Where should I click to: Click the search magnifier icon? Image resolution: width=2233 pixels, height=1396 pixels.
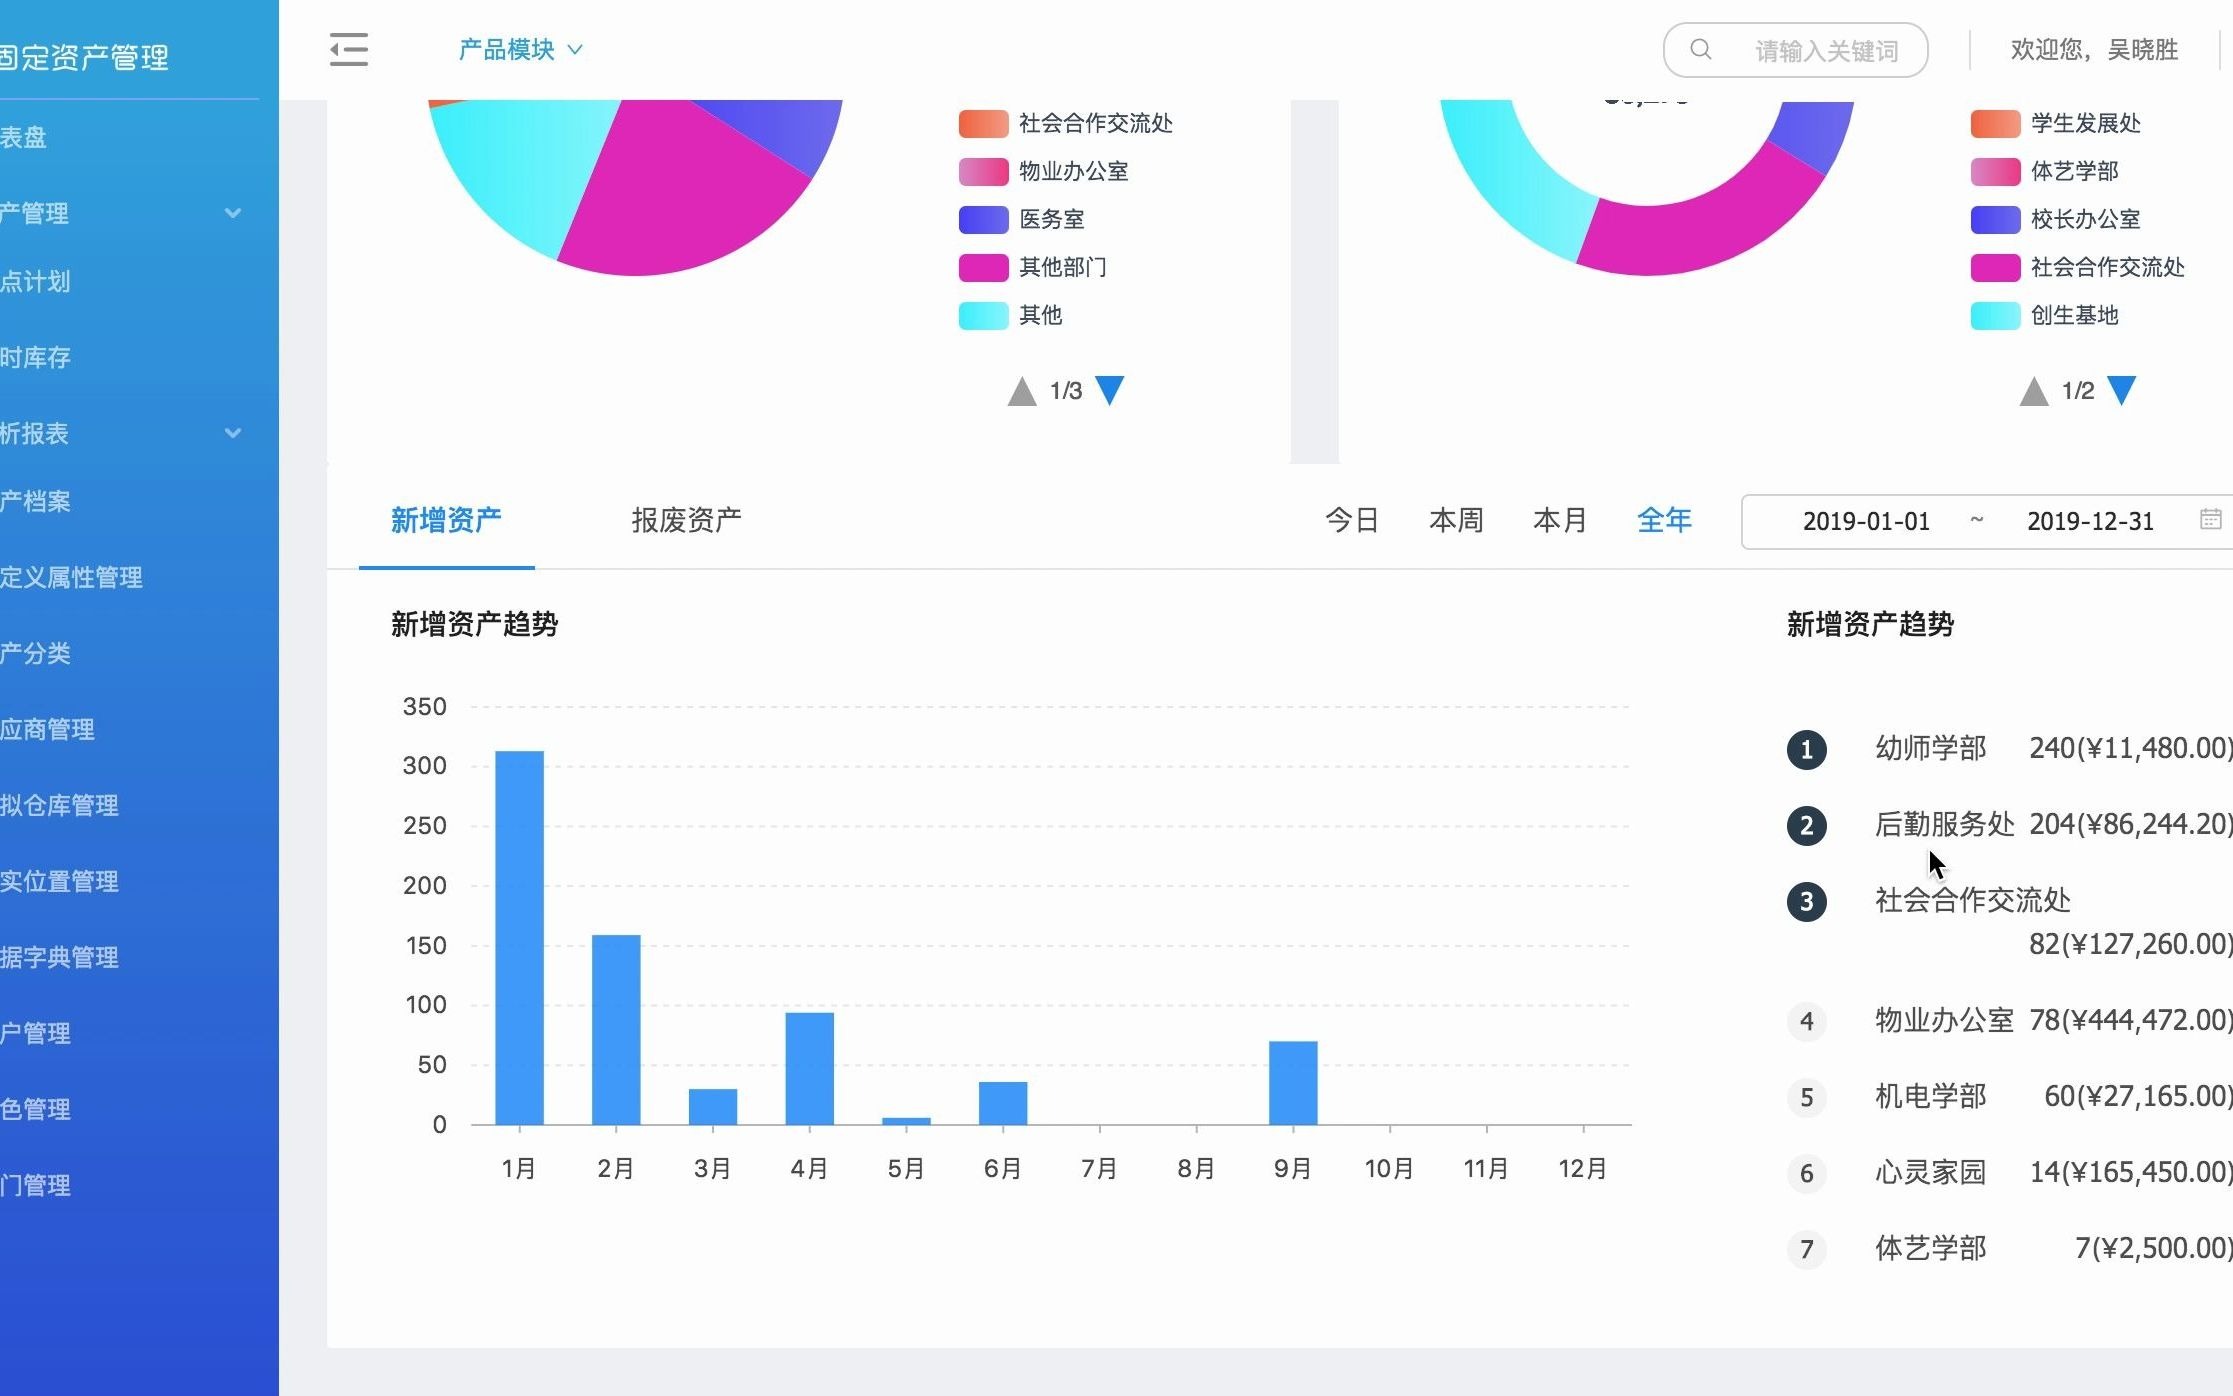[x=1700, y=50]
